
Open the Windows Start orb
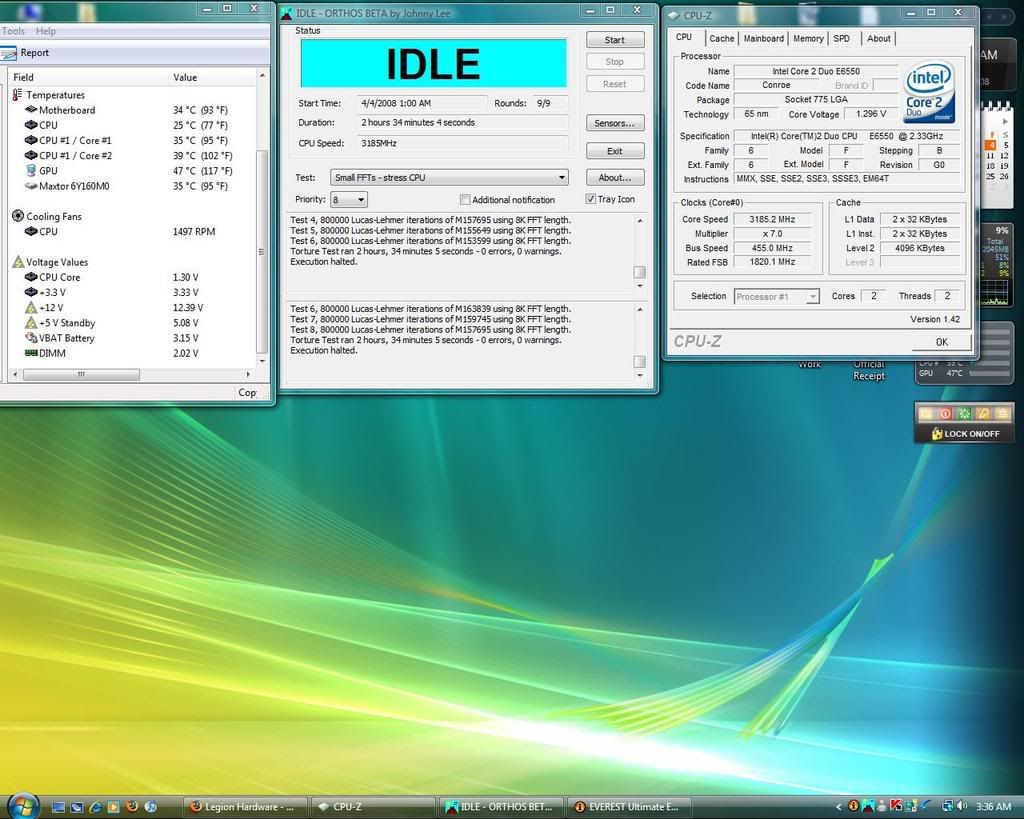click(x=22, y=805)
